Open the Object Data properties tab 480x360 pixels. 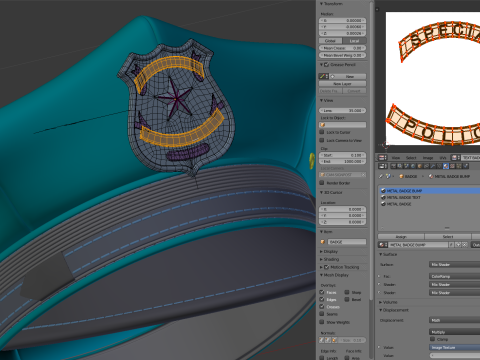point(439,166)
